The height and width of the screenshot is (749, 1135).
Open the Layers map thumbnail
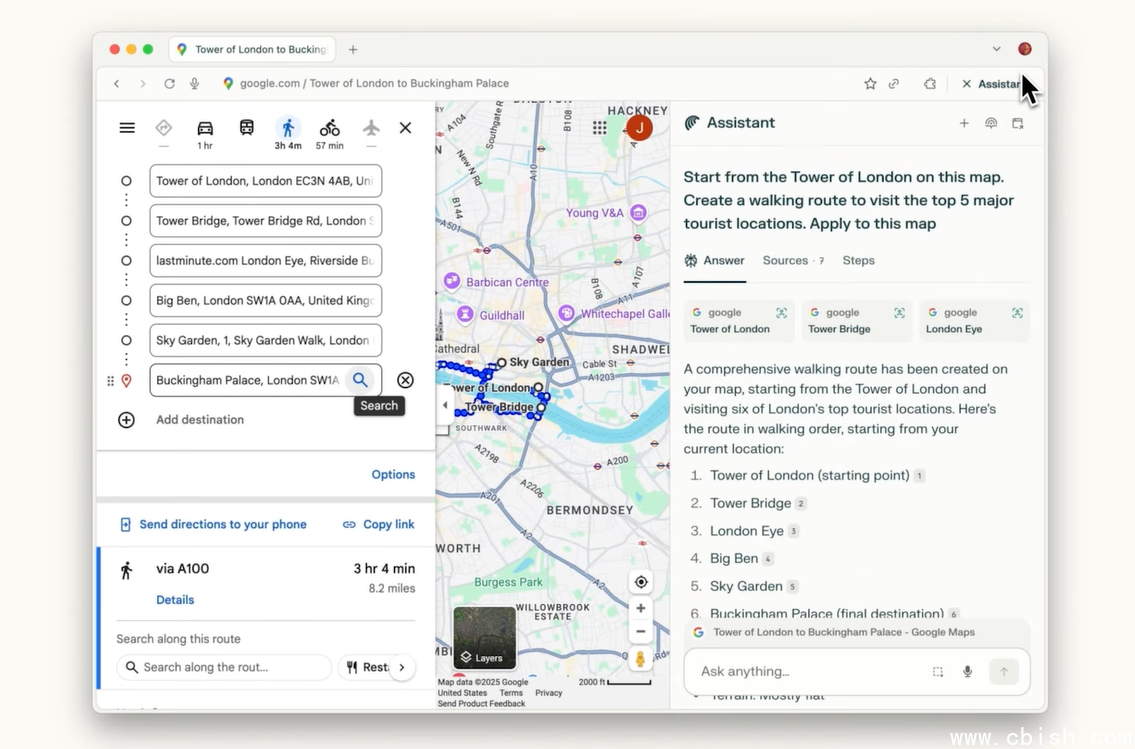pos(484,638)
